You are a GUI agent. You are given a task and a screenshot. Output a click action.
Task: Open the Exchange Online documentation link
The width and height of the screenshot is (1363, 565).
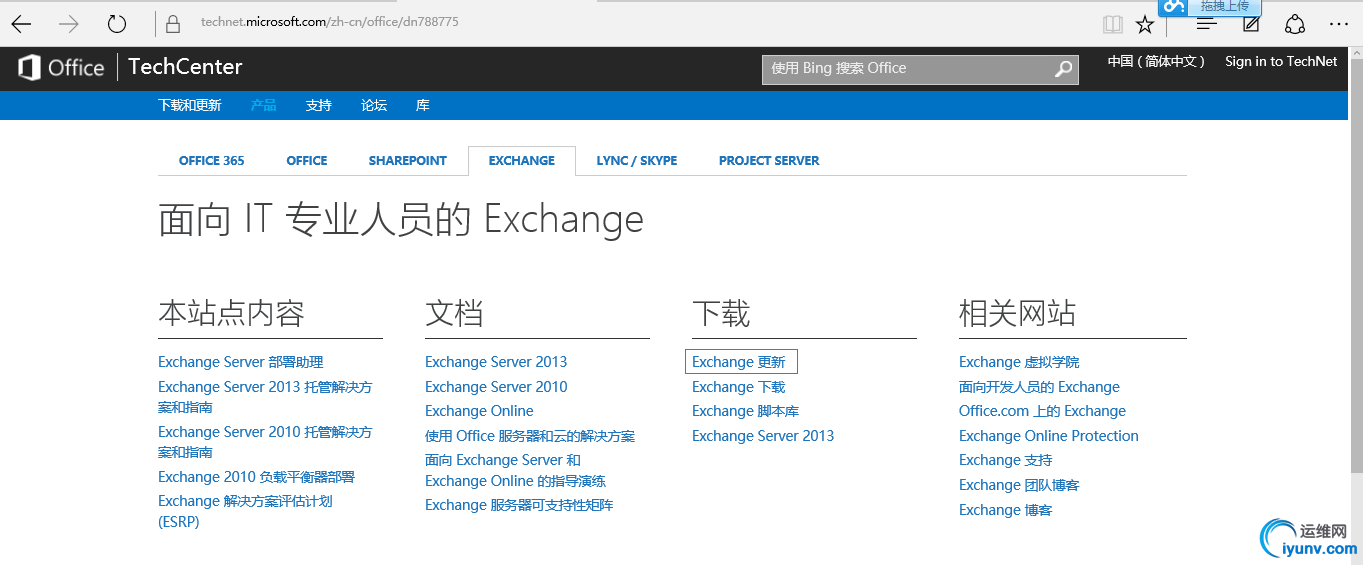click(479, 411)
